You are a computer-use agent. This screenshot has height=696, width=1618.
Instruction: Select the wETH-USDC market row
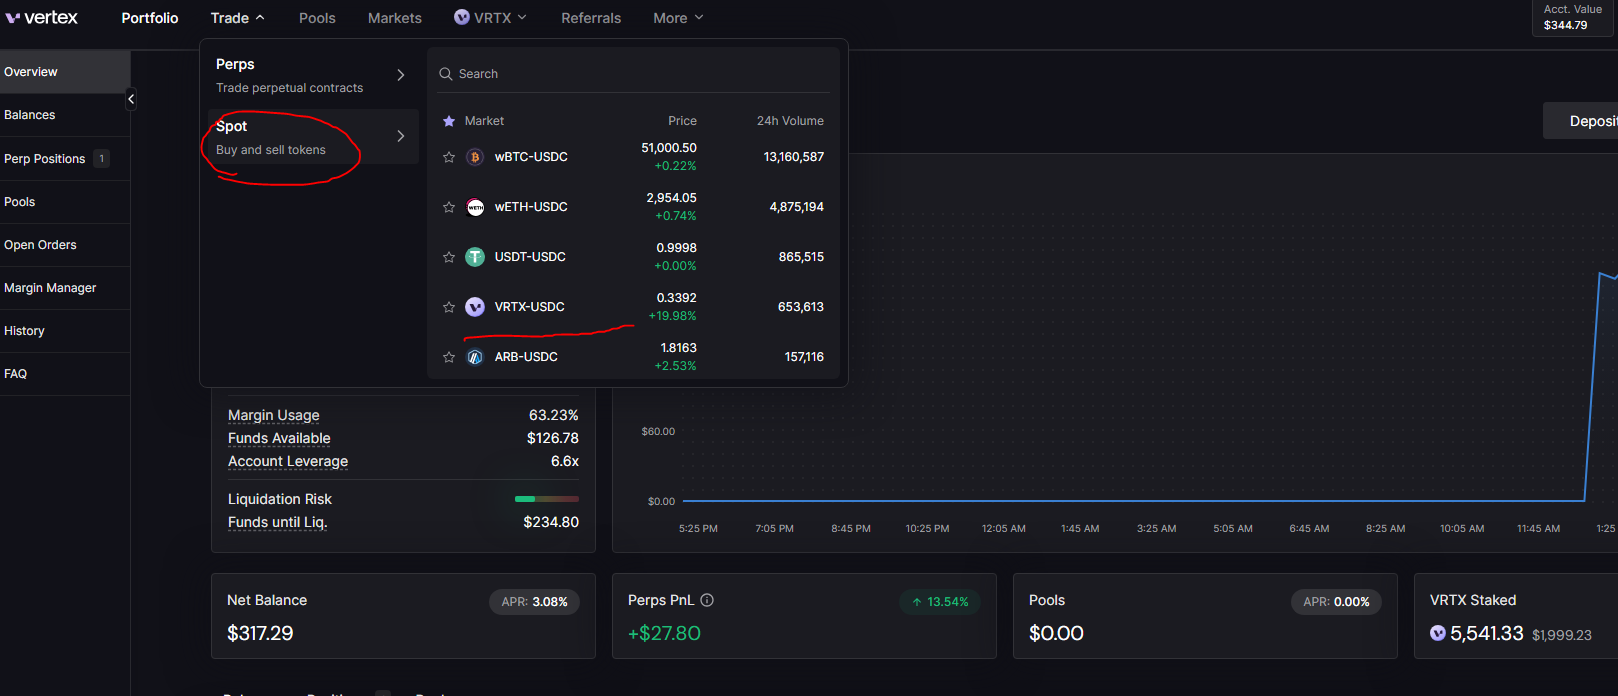(633, 207)
